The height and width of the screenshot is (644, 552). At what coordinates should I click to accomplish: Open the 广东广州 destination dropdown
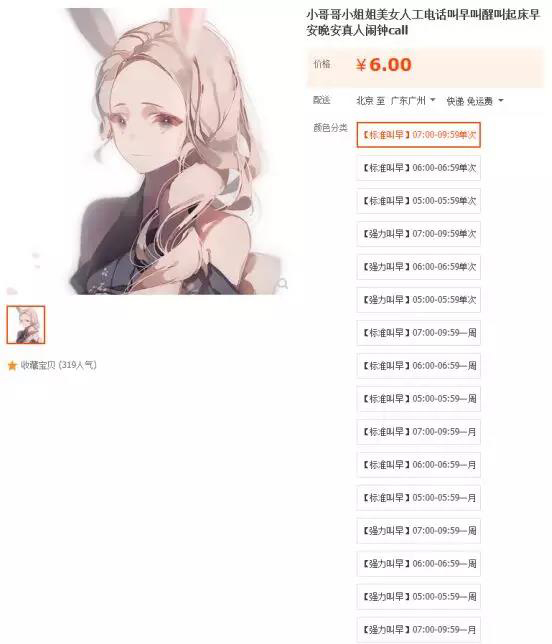[x=412, y=100]
